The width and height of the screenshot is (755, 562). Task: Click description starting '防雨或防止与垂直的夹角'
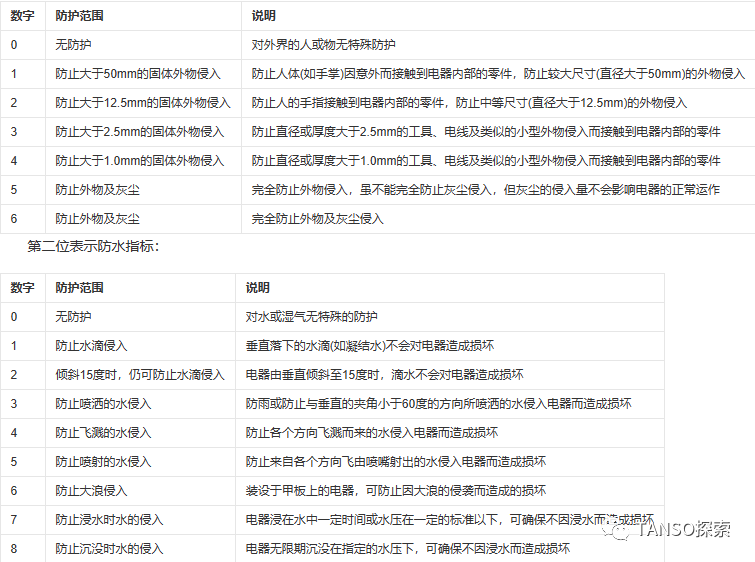click(439, 404)
